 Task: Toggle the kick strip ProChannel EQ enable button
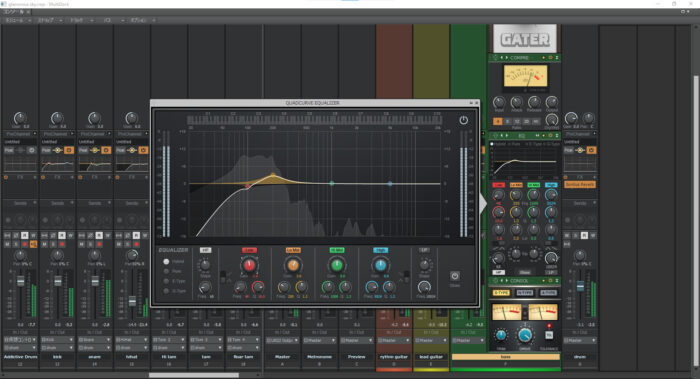[x=68, y=150]
